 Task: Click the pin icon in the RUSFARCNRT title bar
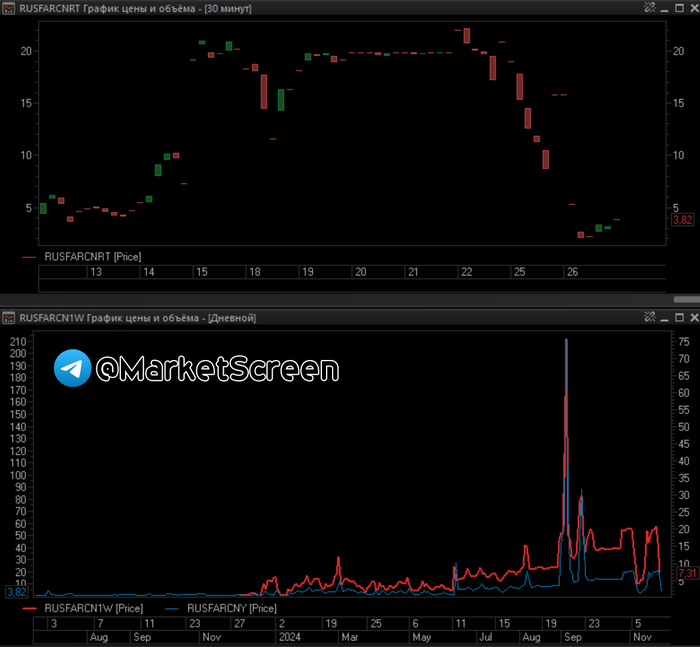(x=650, y=7)
